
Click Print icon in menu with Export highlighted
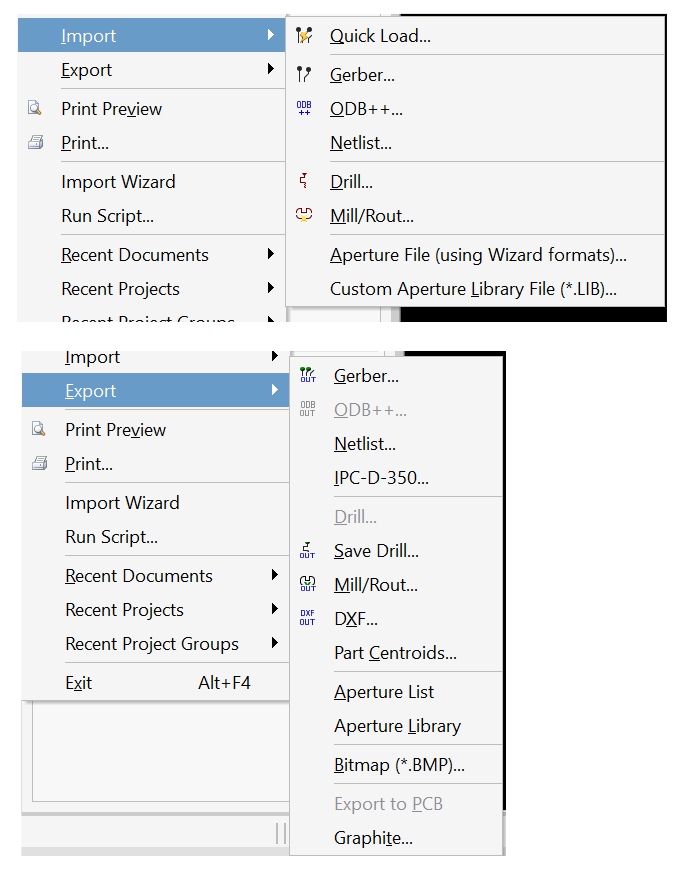40,463
